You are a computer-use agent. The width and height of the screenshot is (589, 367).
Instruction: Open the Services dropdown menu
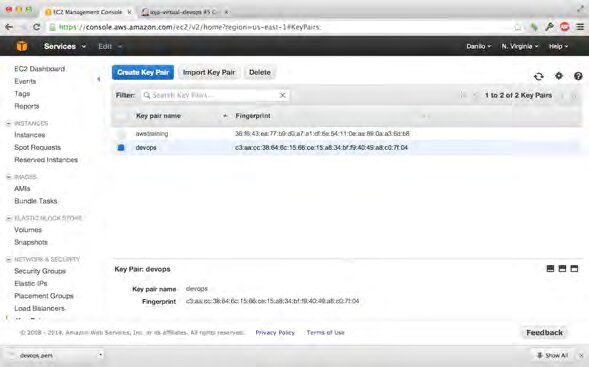(65, 46)
